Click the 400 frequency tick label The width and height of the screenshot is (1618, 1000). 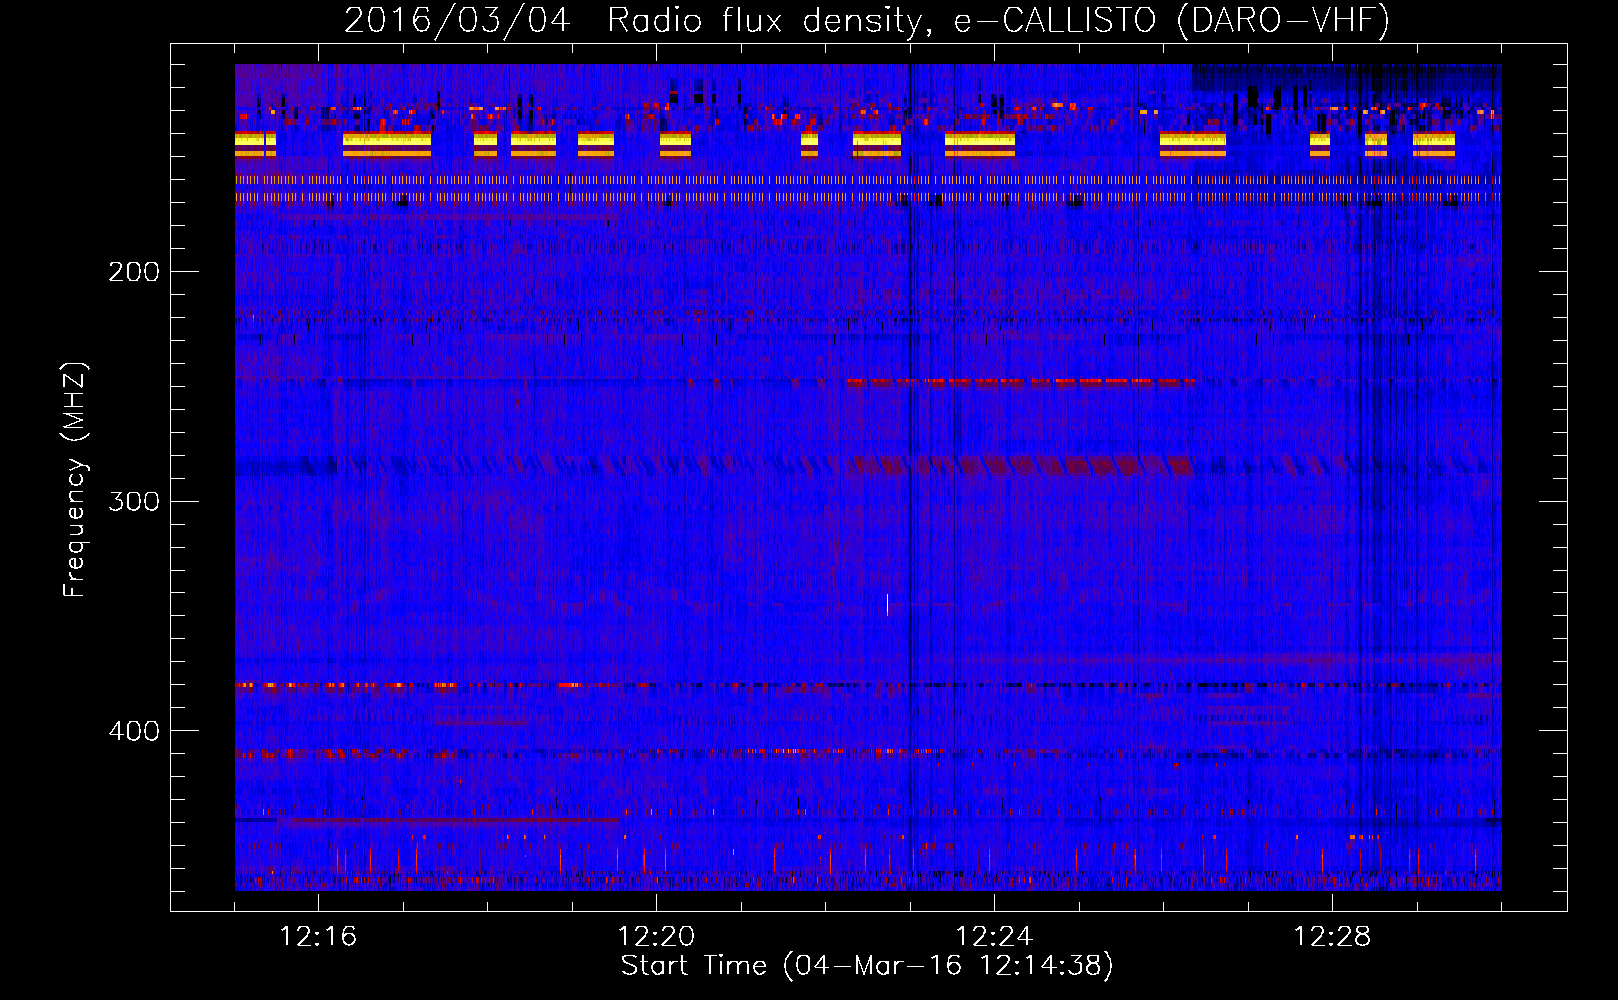(x=133, y=731)
